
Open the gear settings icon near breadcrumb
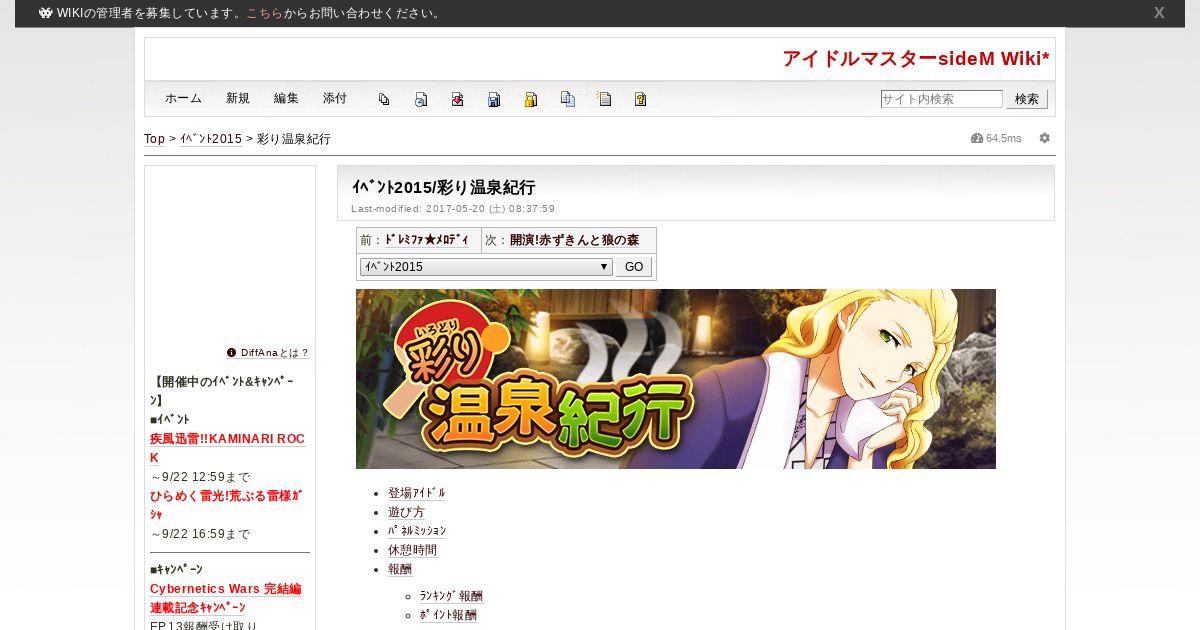[1045, 138]
